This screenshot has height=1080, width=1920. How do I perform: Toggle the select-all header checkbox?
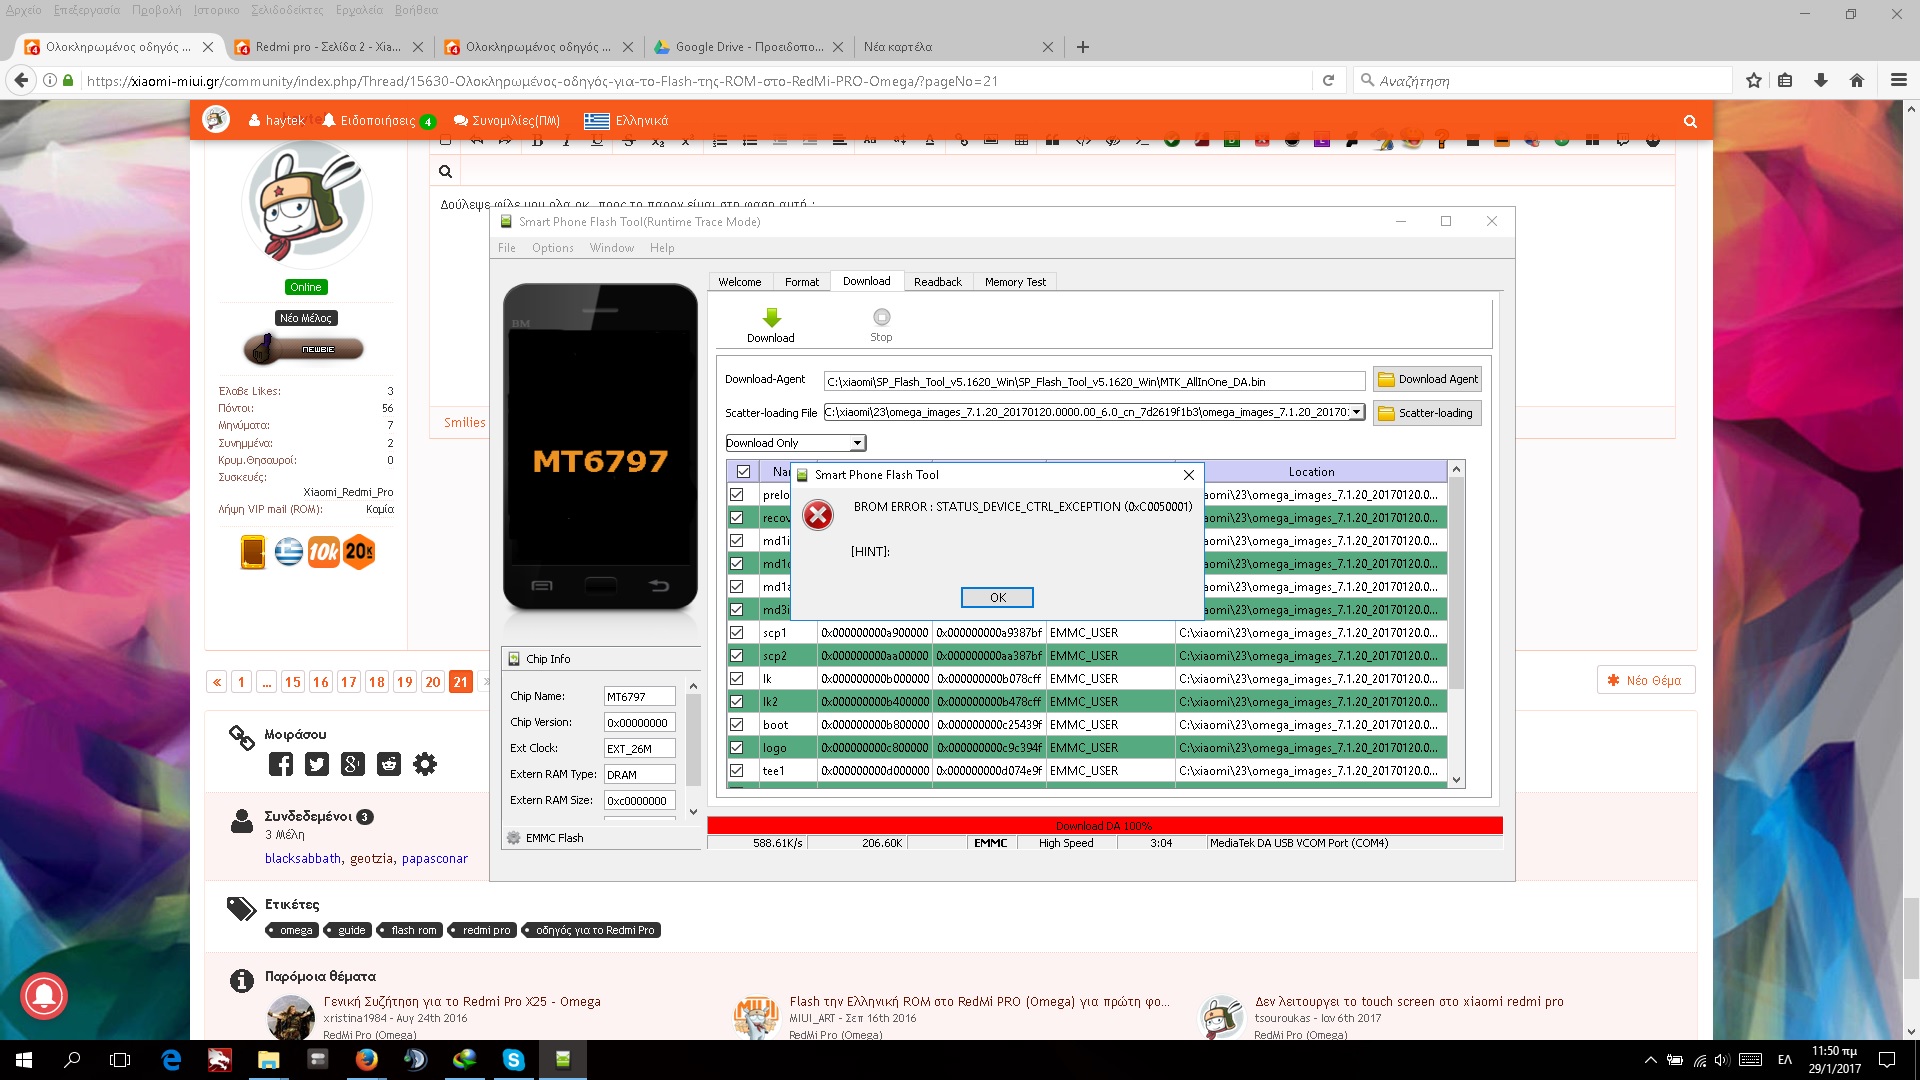(x=743, y=471)
